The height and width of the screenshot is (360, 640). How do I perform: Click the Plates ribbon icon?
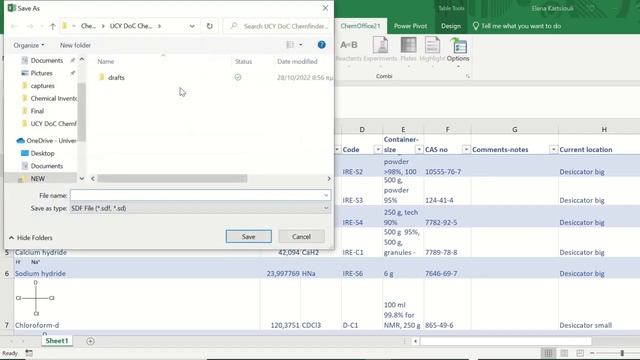[408, 49]
